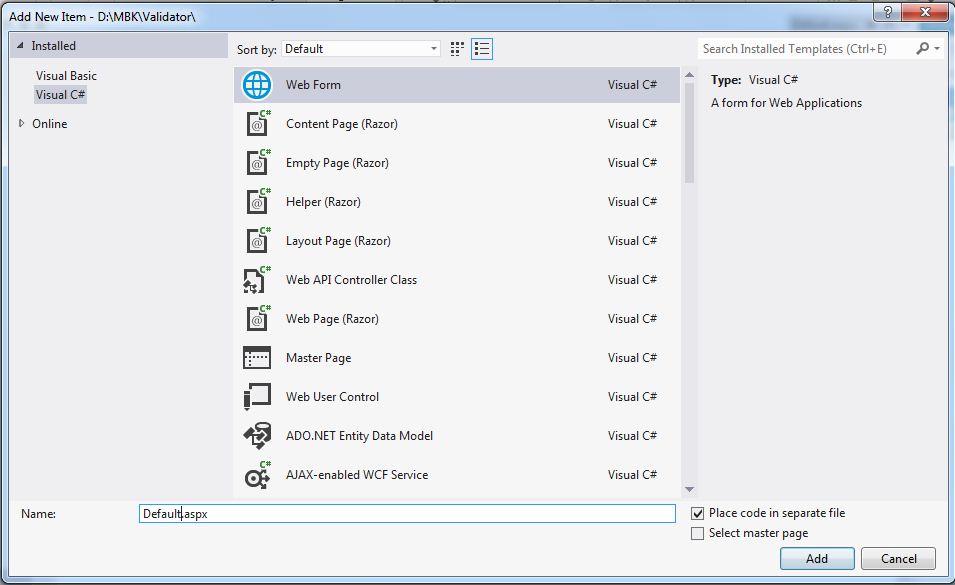
Task: Uncheck Place code in separate file
Action: pos(698,513)
